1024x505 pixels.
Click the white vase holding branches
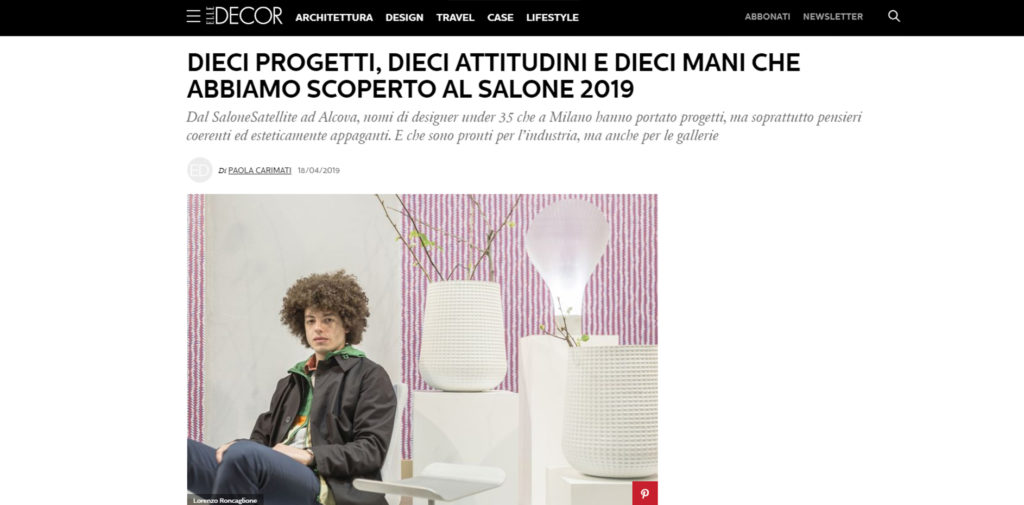pos(463,335)
